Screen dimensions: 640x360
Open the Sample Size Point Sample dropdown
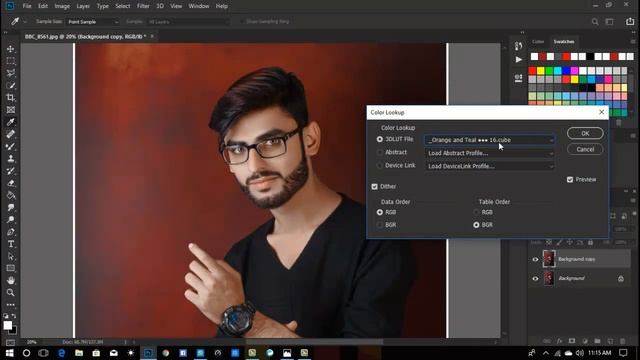(x=93, y=22)
